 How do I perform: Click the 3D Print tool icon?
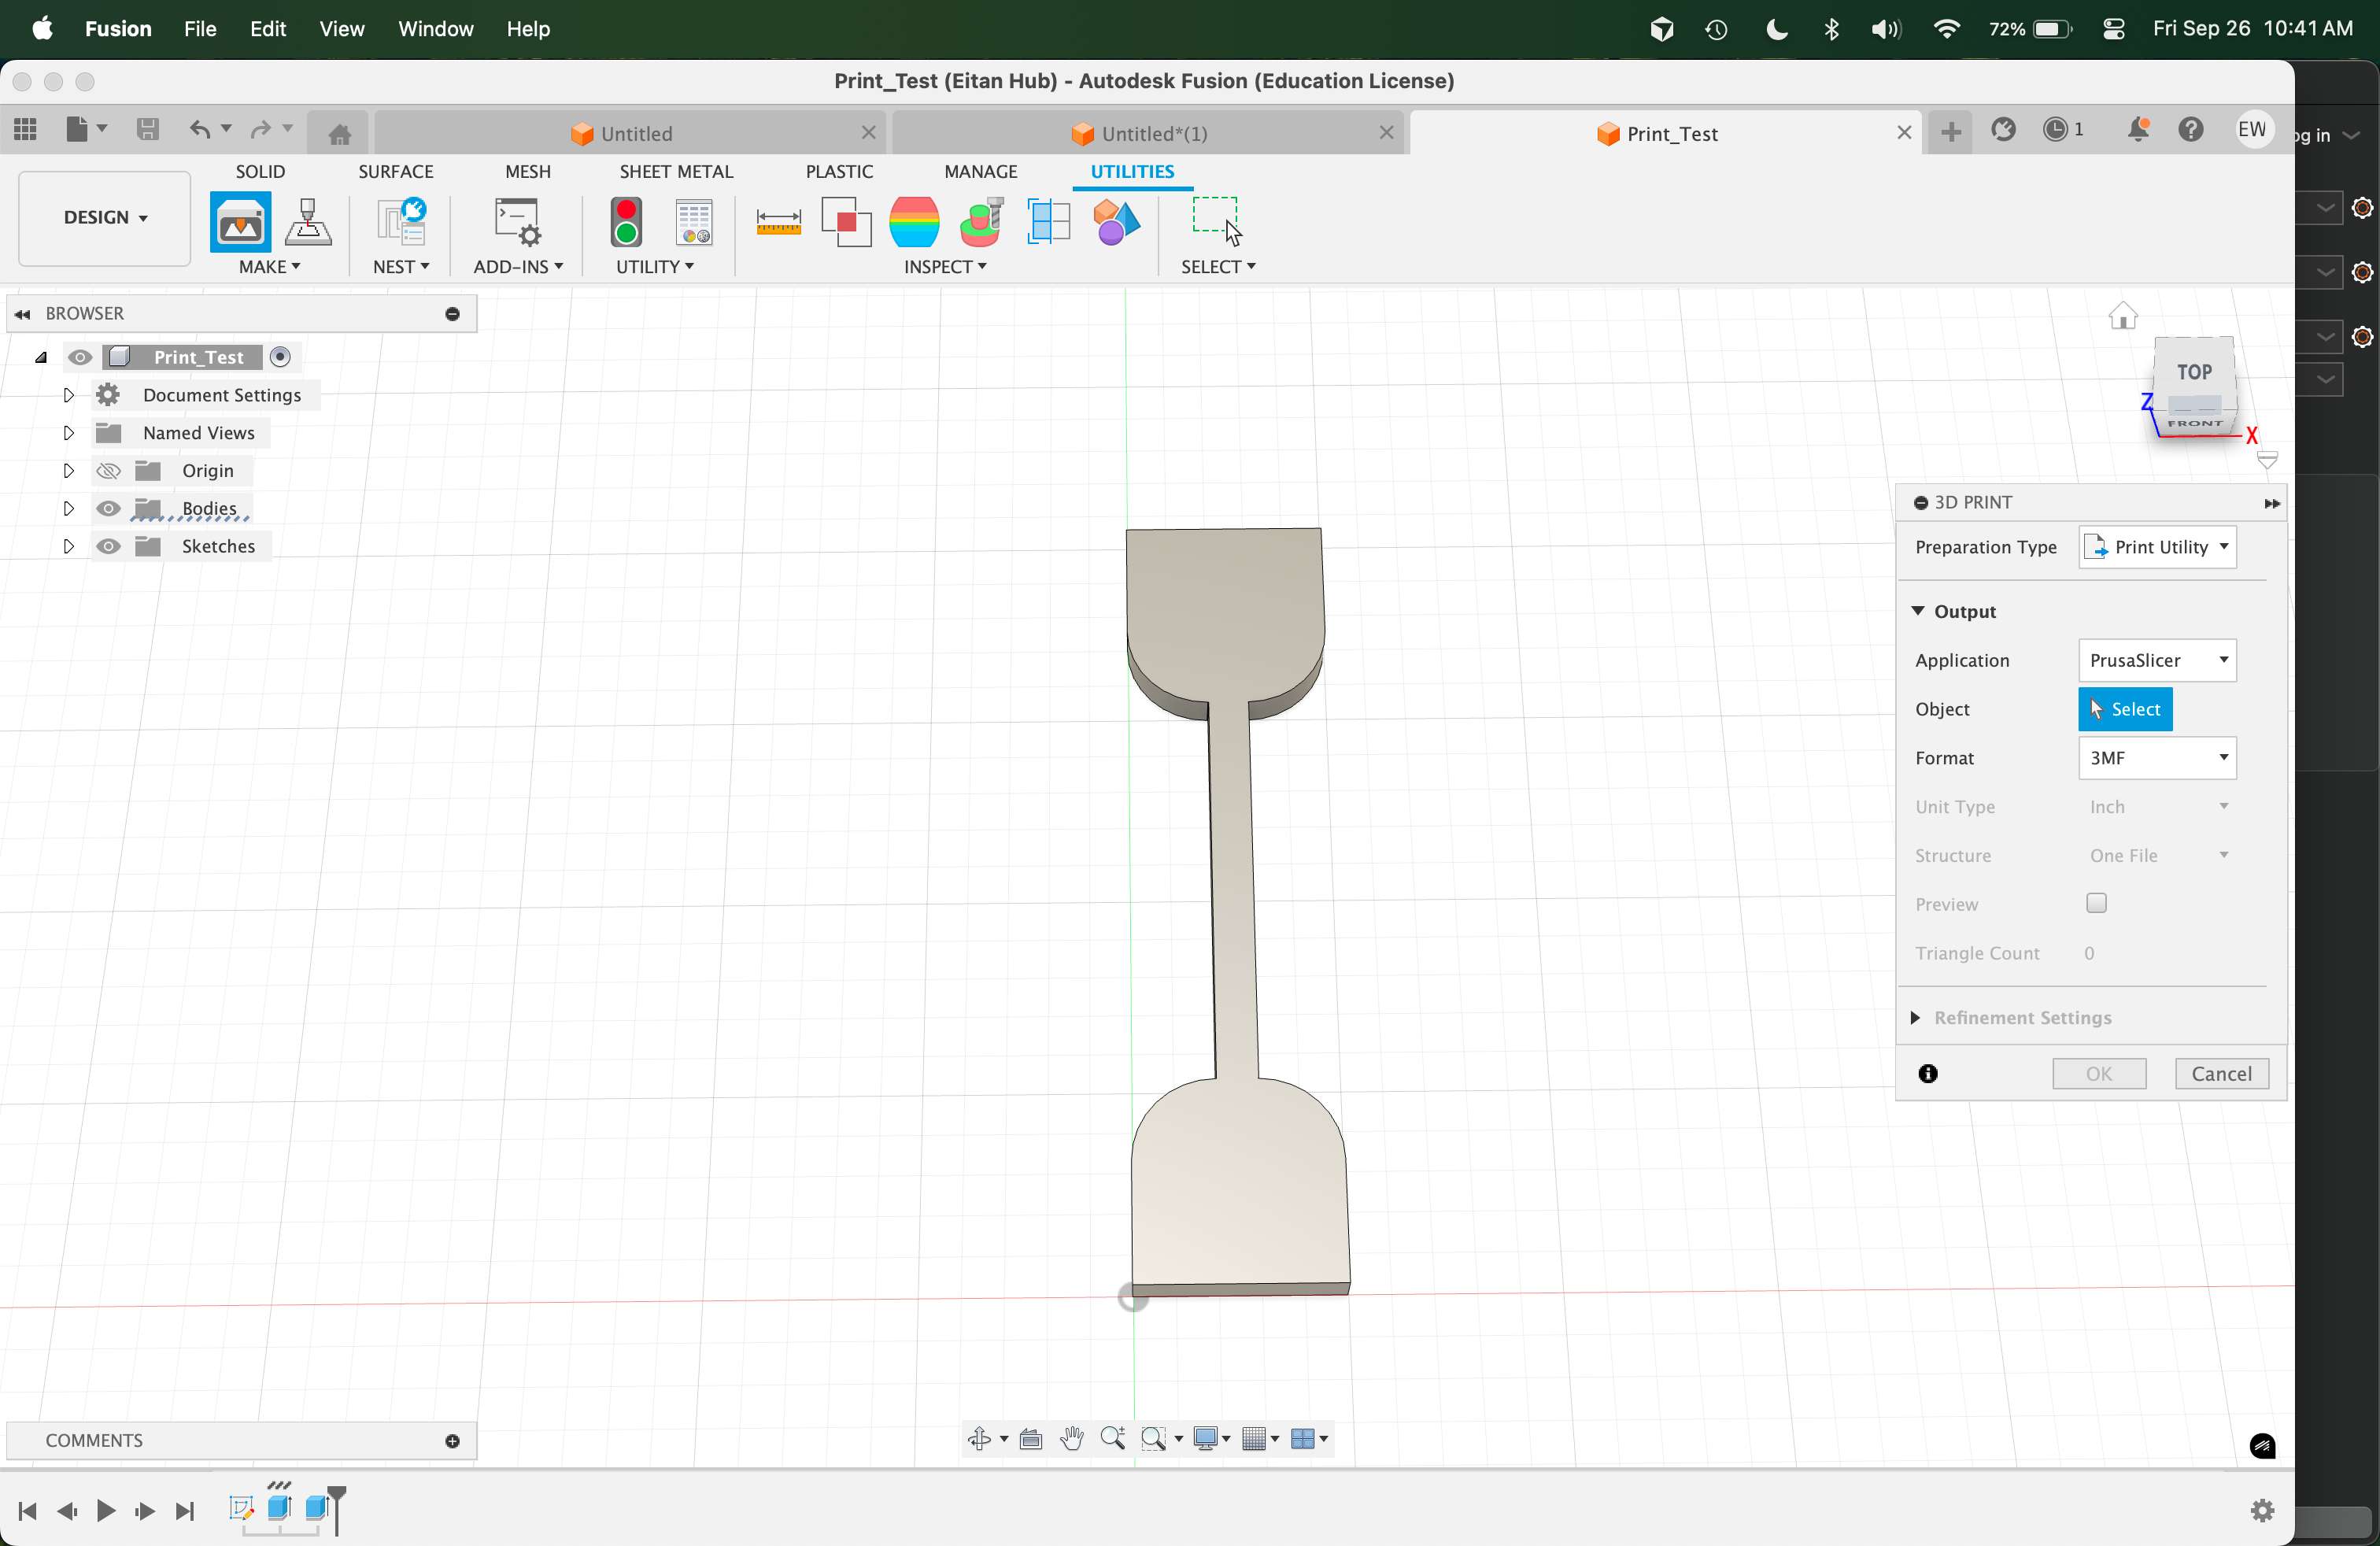239,222
